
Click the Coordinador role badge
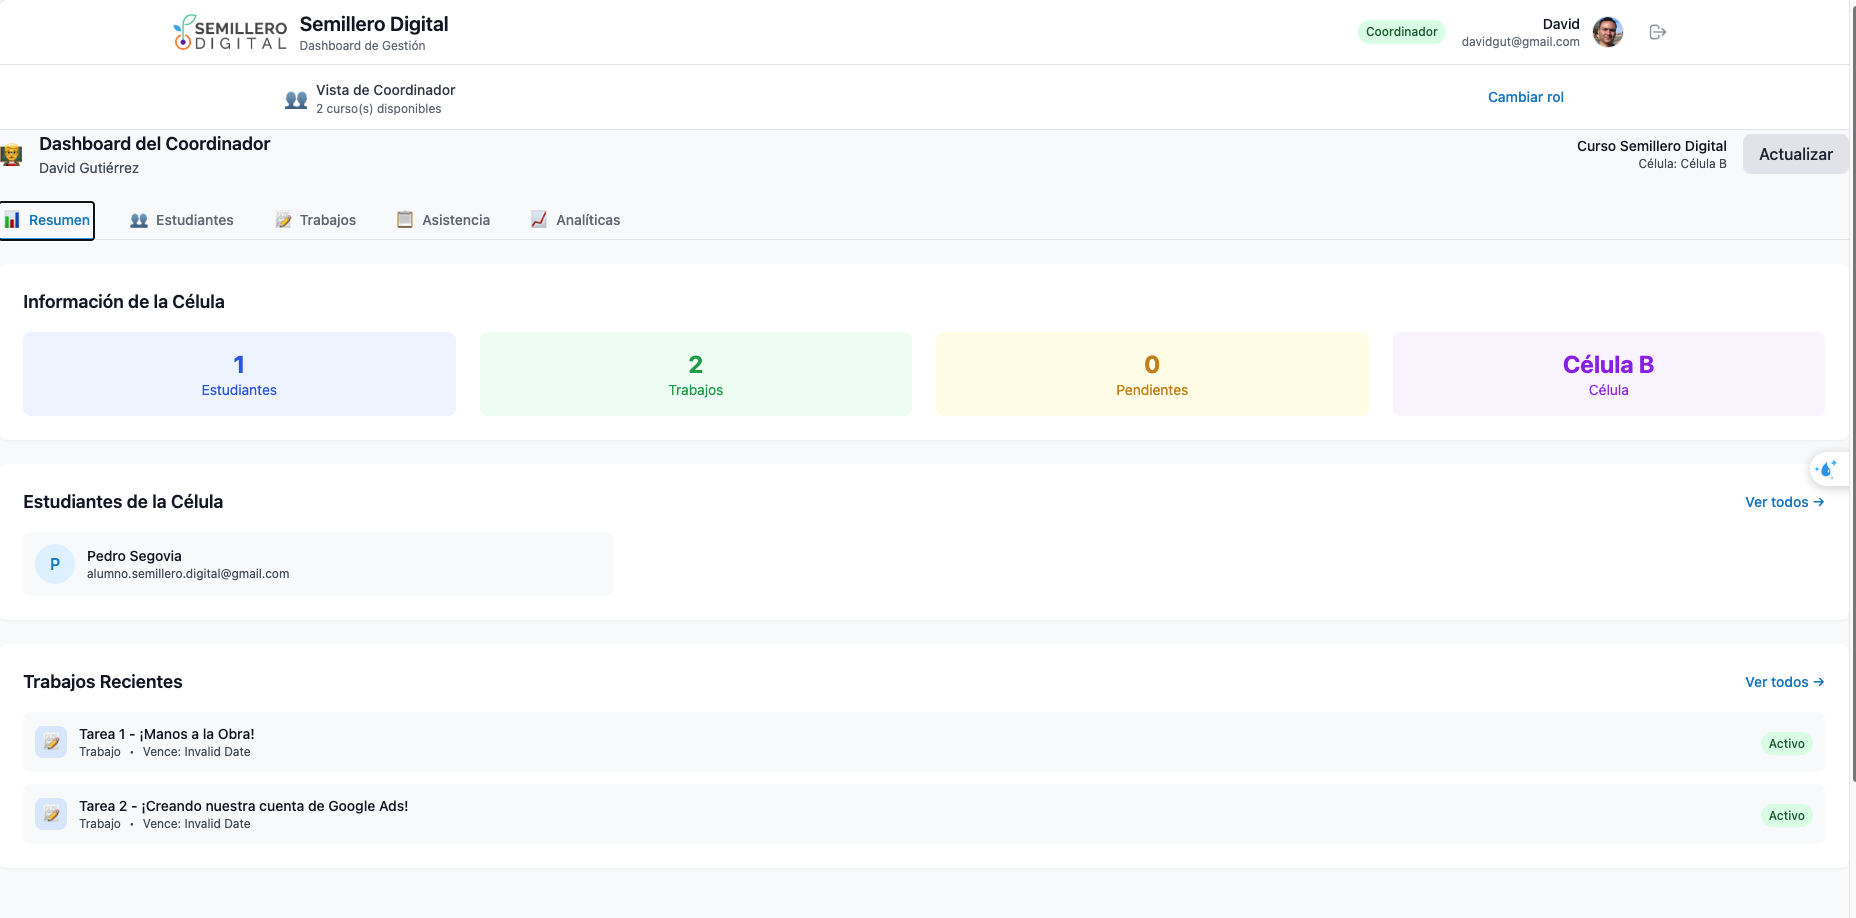(1402, 32)
